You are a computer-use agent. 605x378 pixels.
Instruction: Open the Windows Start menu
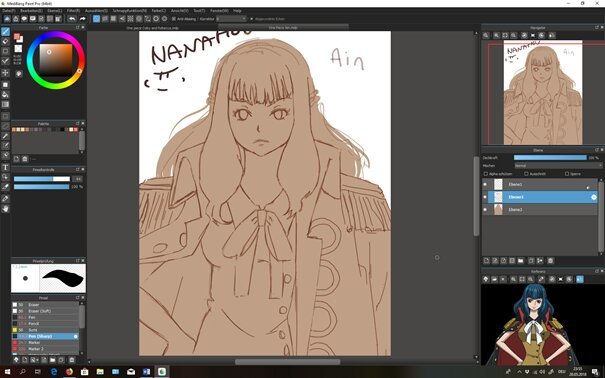7,372
